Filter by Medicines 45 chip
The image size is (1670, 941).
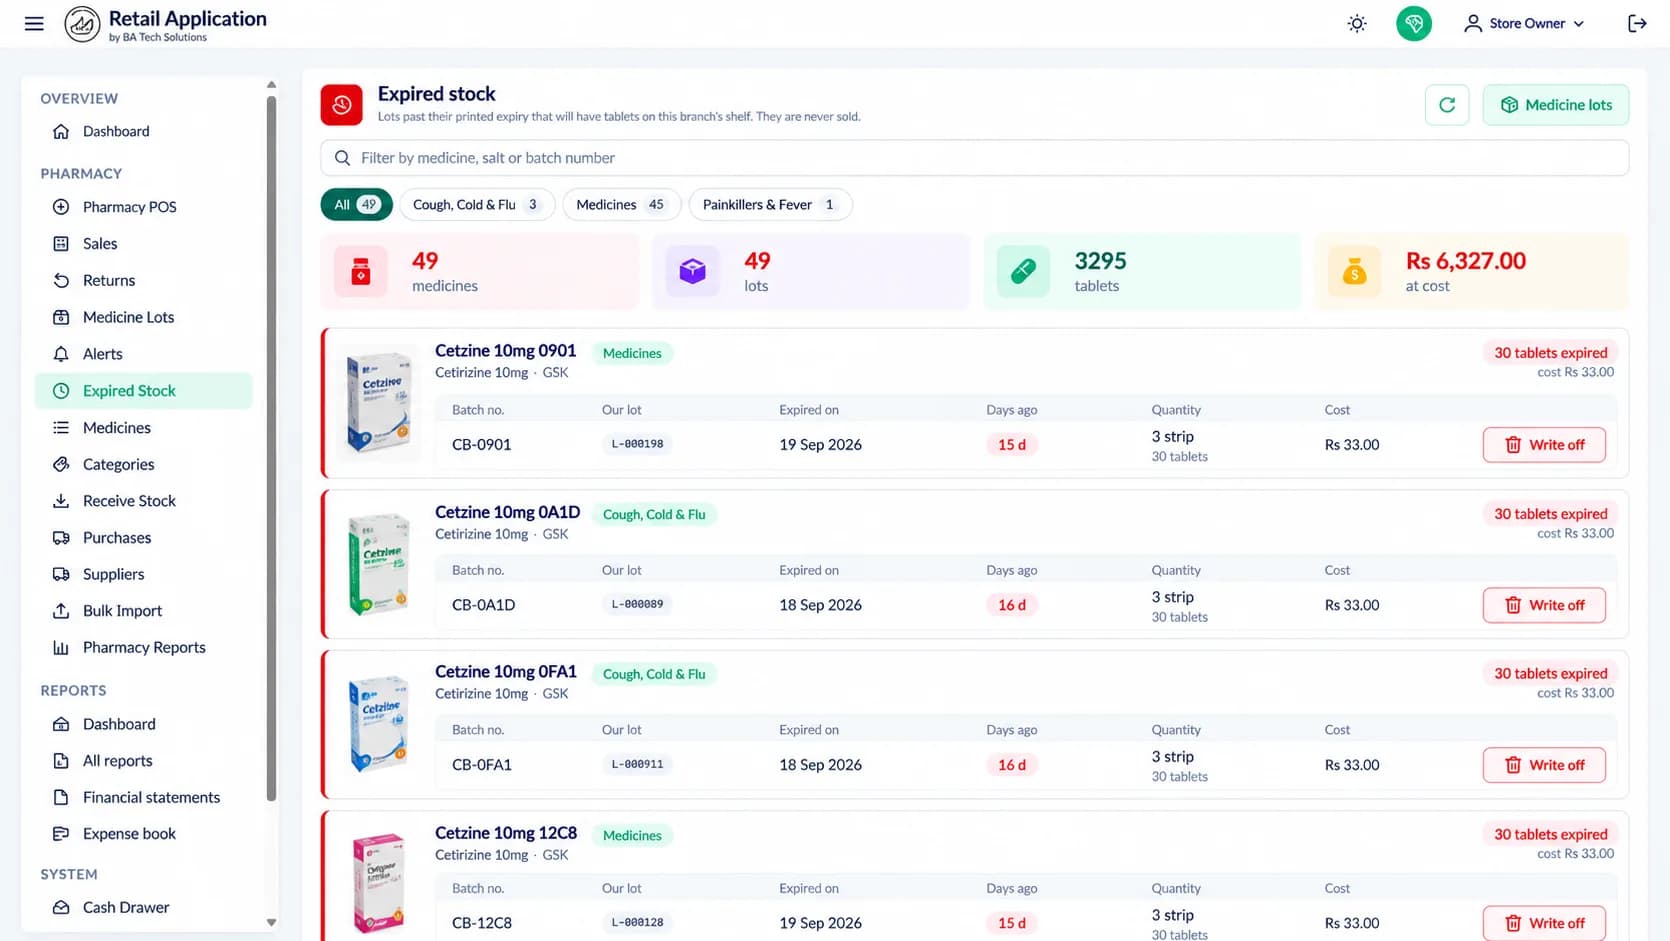(x=622, y=205)
